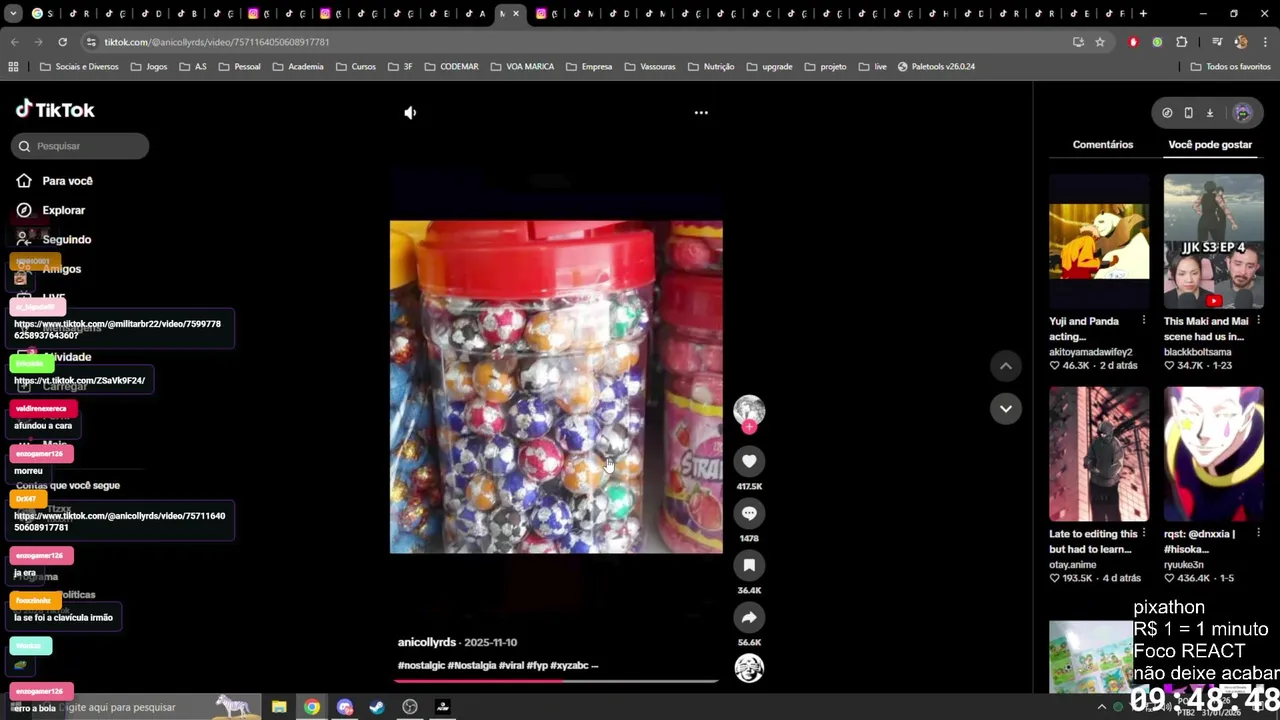Open options for This Maki and Mai video
This screenshot has height=720, width=1280.
pyautogui.click(x=1258, y=321)
